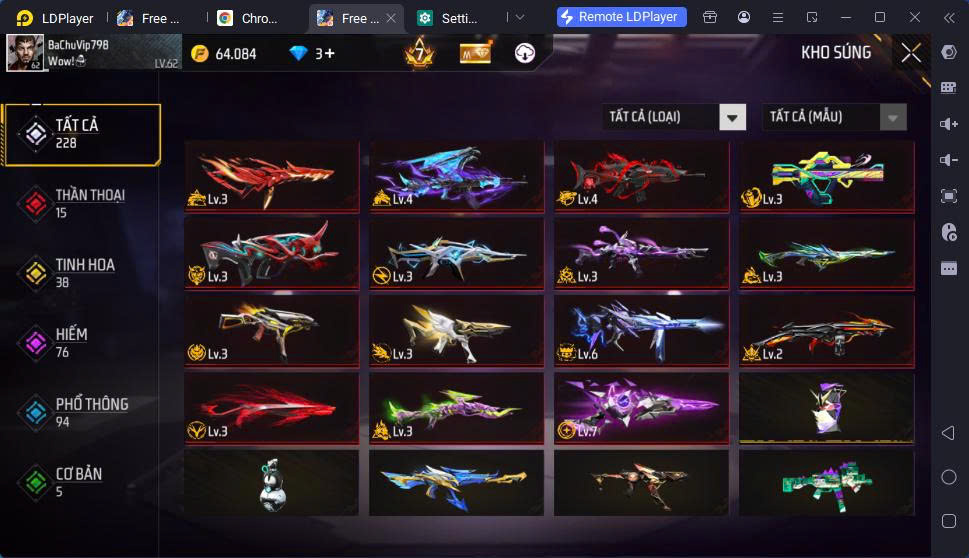
Task: Click the Android back triangle button
Action: tap(948, 433)
